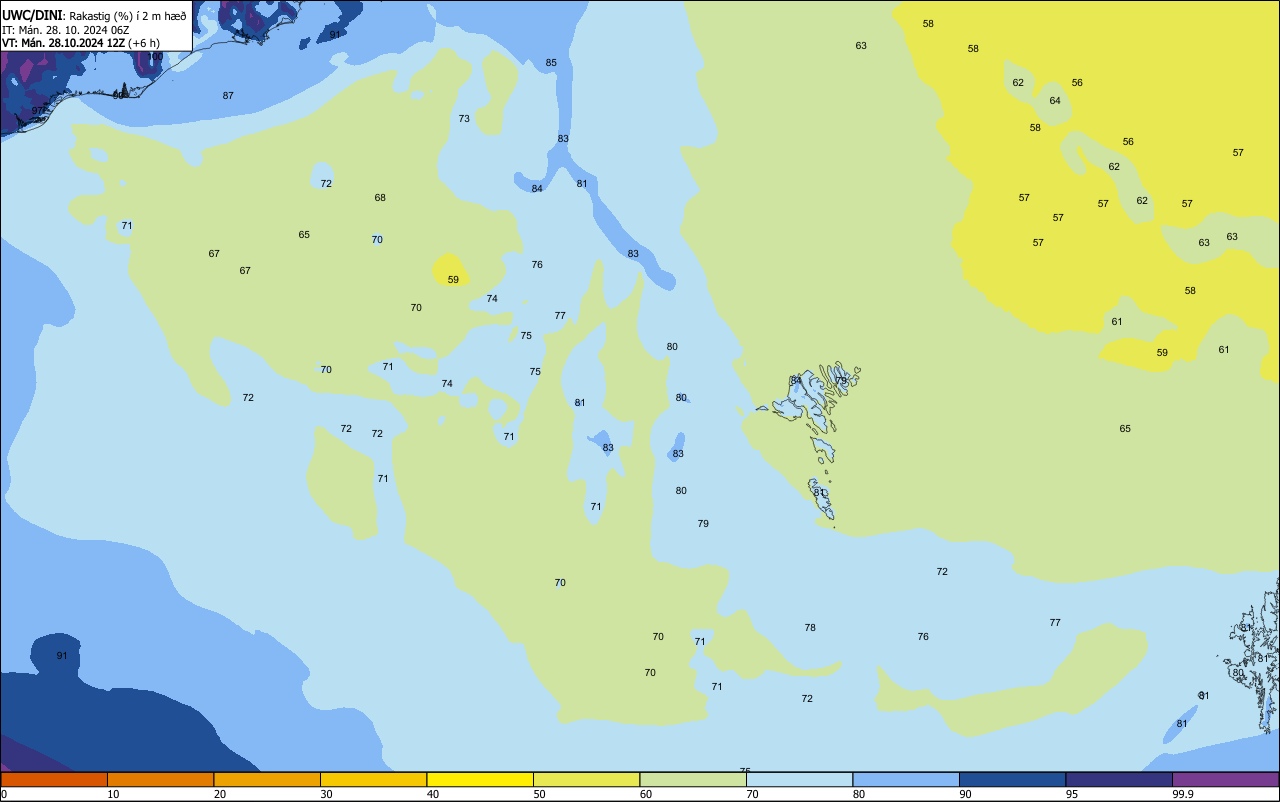Screen dimensions: 1280x802
Task: Choose the dark blue 90–95 legend swatch
Action: coord(1012,779)
